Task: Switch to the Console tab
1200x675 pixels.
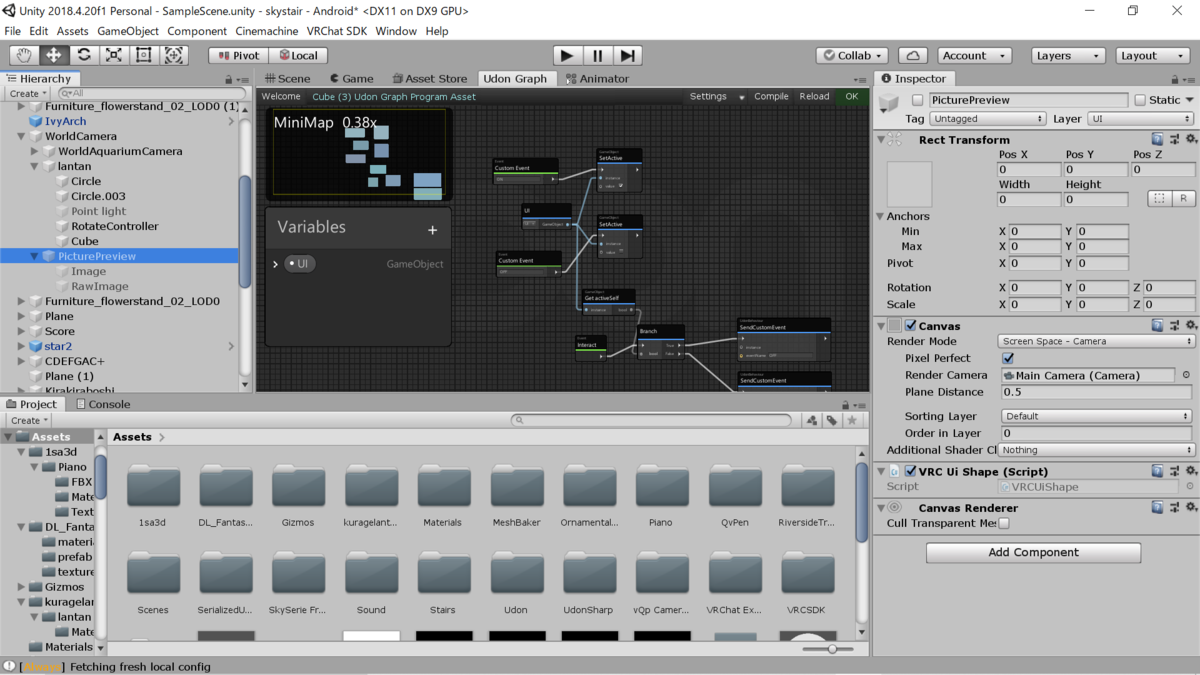Action: [x=102, y=404]
